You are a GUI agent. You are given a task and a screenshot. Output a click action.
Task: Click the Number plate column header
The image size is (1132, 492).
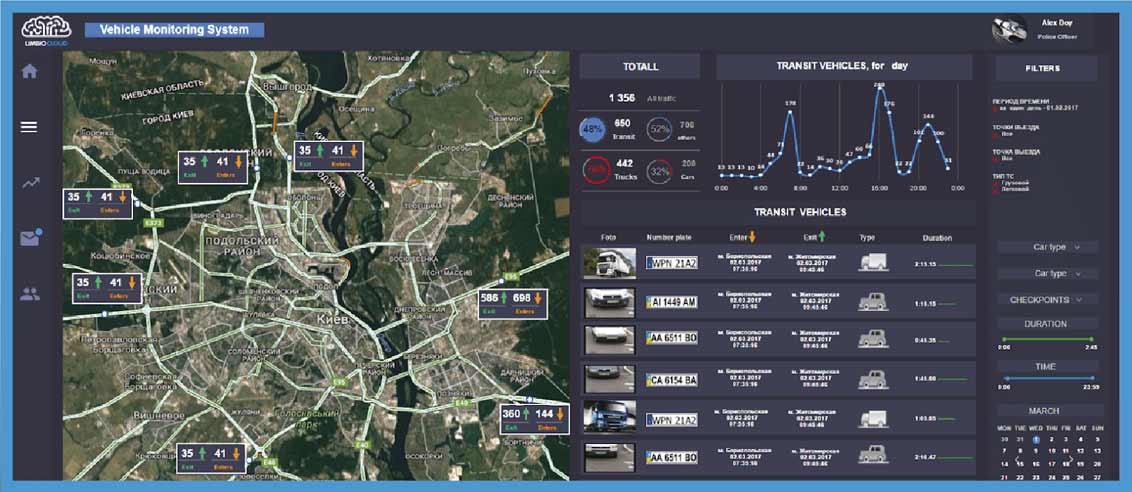coord(670,238)
